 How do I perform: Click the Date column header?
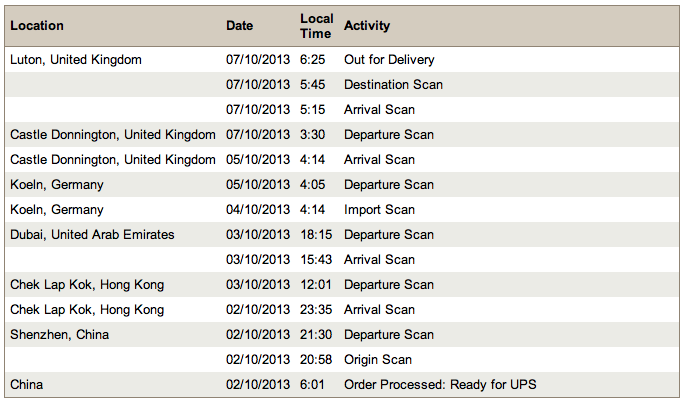[240, 26]
